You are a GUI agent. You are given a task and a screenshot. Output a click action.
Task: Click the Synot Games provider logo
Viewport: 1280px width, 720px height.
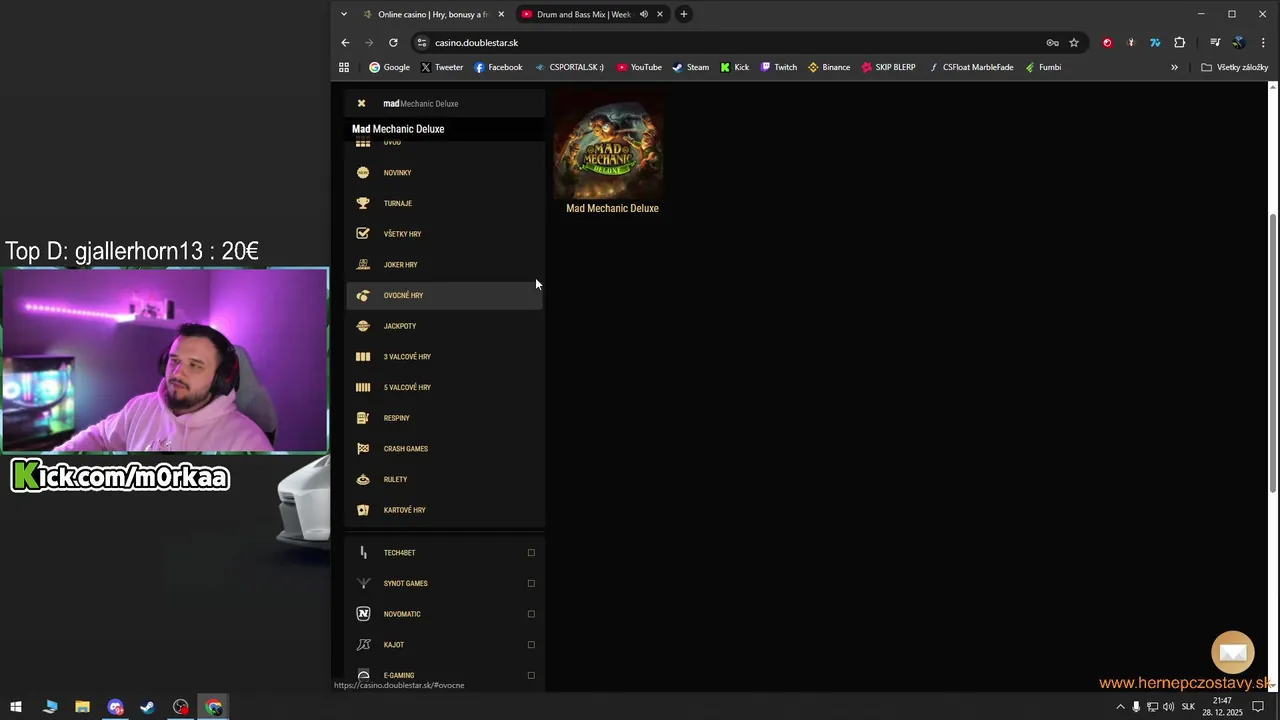363,583
